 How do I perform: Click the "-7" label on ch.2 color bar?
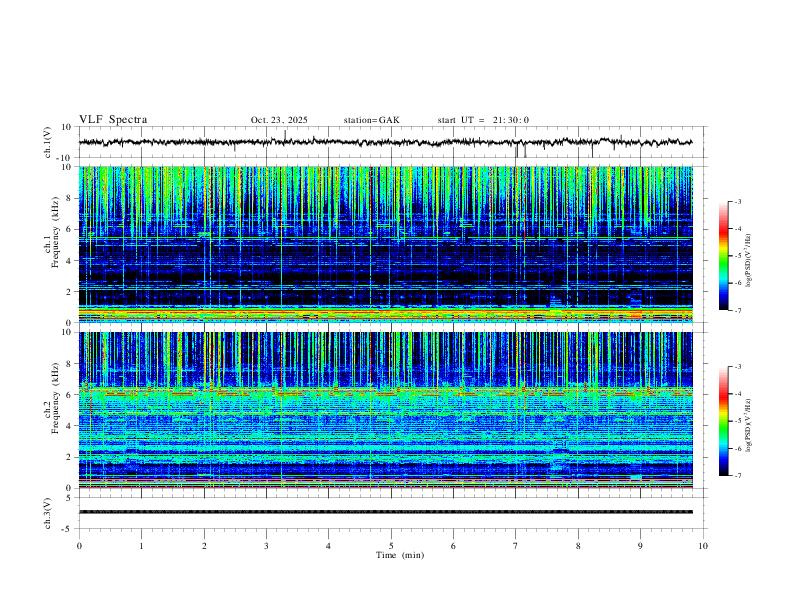point(738,476)
